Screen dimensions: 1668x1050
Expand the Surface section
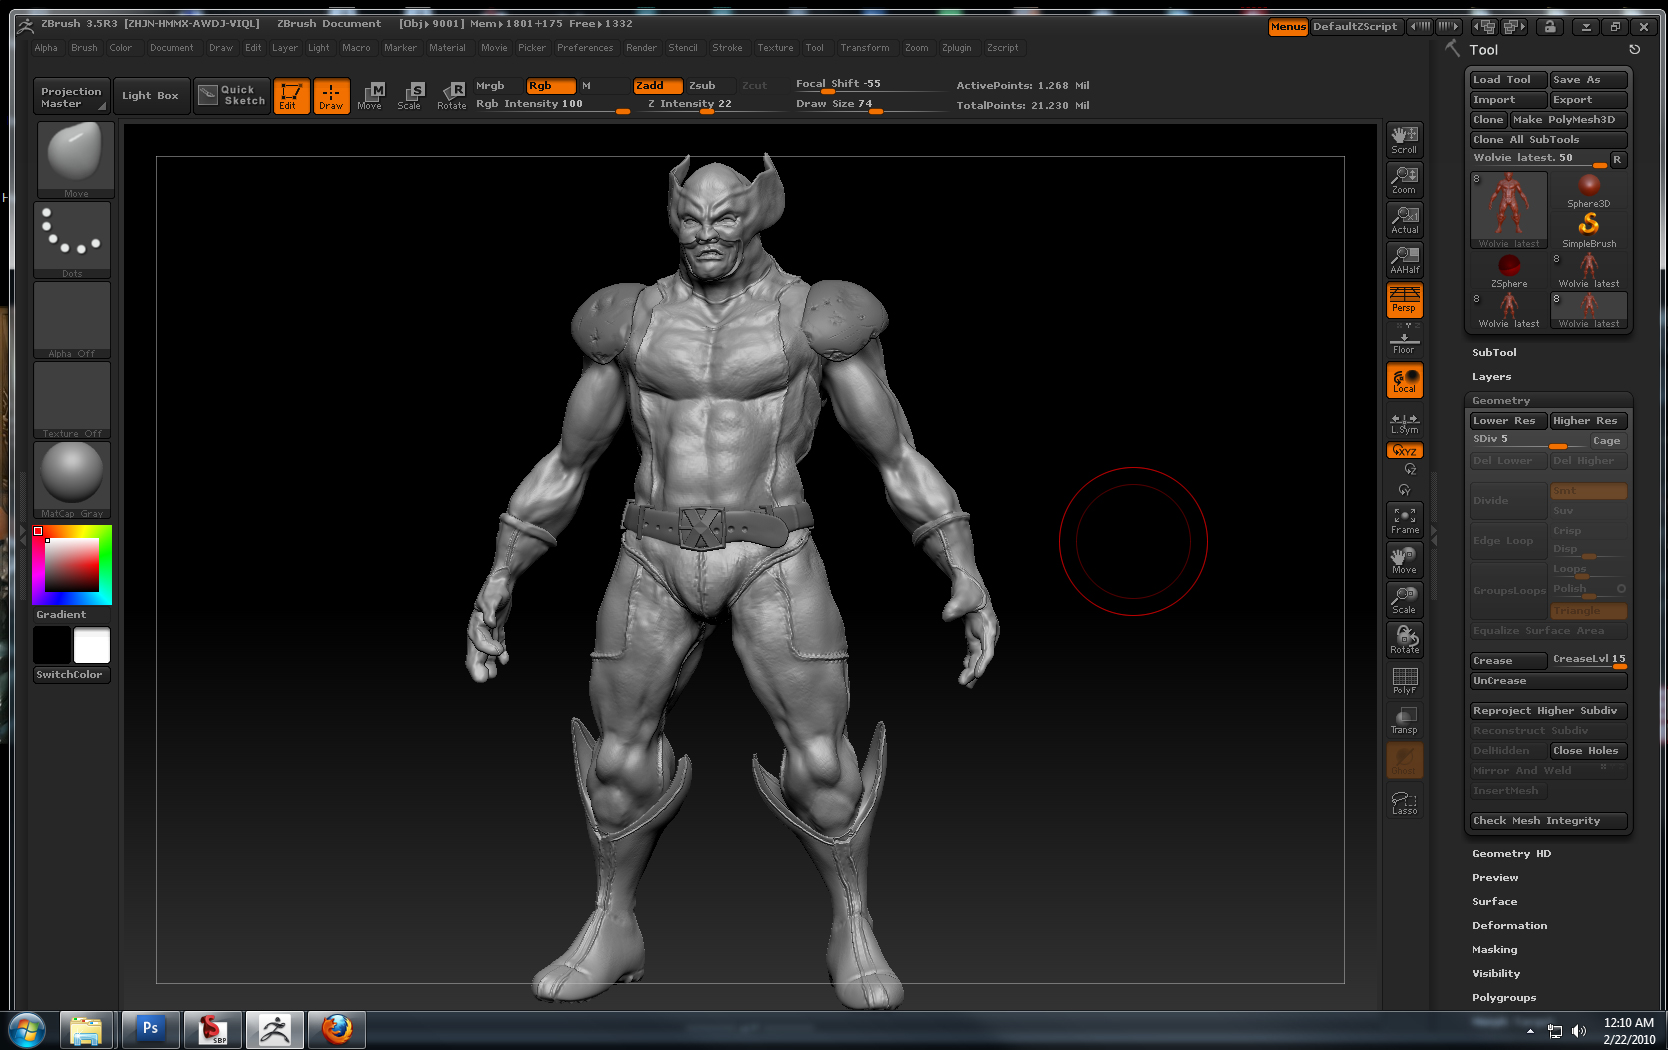click(x=1494, y=902)
